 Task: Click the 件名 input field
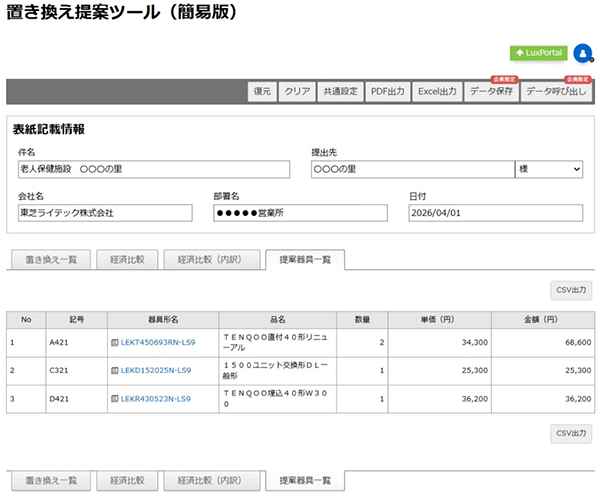click(158, 170)
